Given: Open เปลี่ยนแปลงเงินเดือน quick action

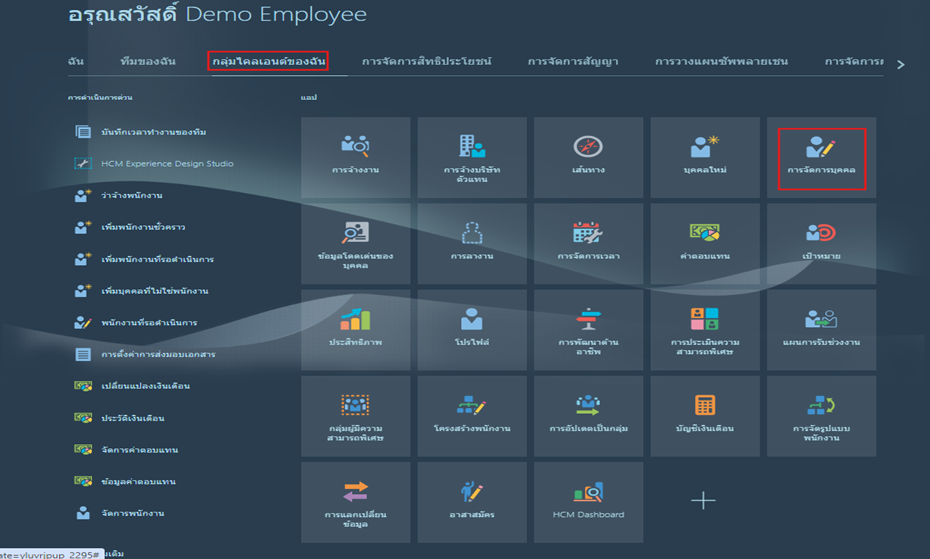Looking at the screenshot, I should tap(145, 386).
